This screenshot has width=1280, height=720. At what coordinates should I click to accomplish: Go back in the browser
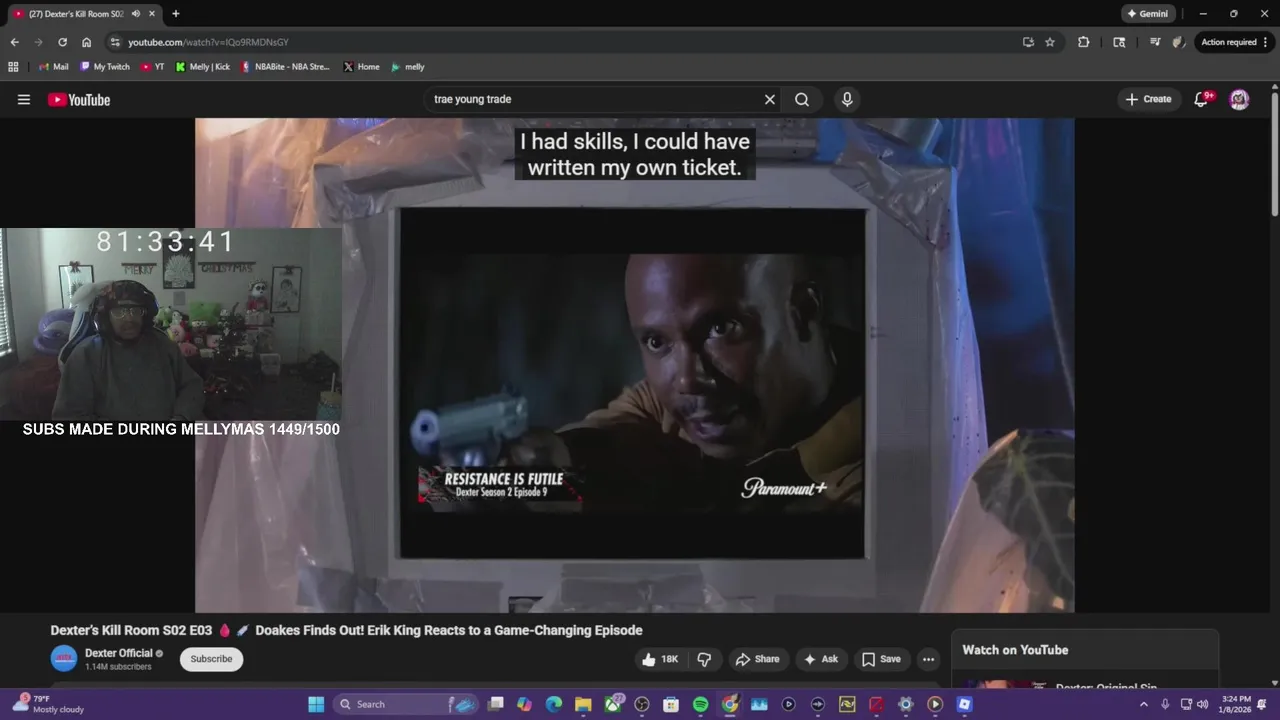click(14, 42)
